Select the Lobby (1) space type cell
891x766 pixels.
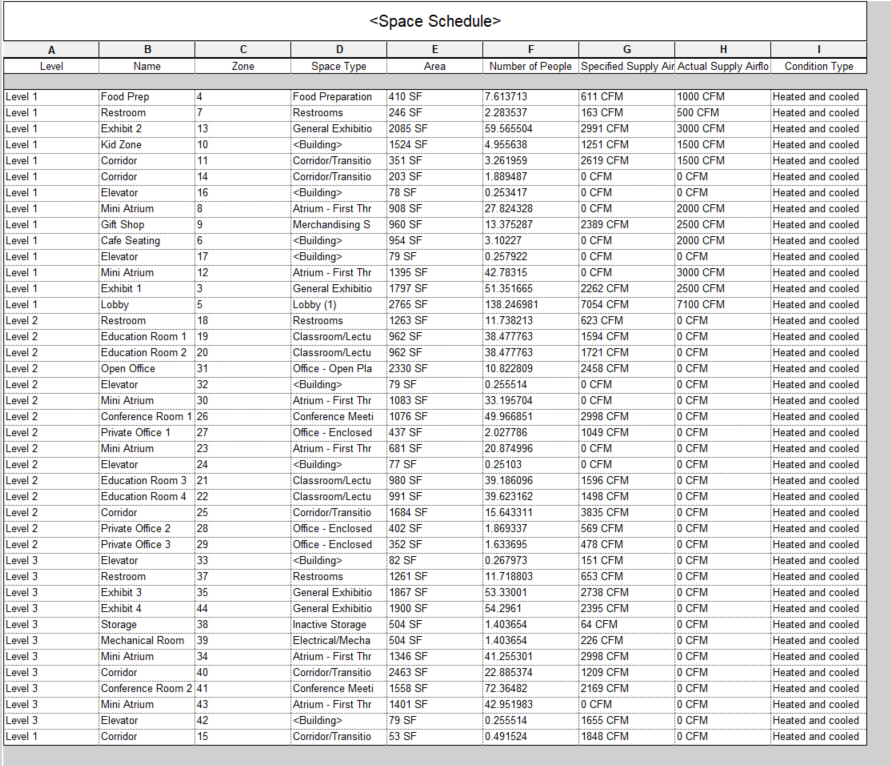coord(339,305)
